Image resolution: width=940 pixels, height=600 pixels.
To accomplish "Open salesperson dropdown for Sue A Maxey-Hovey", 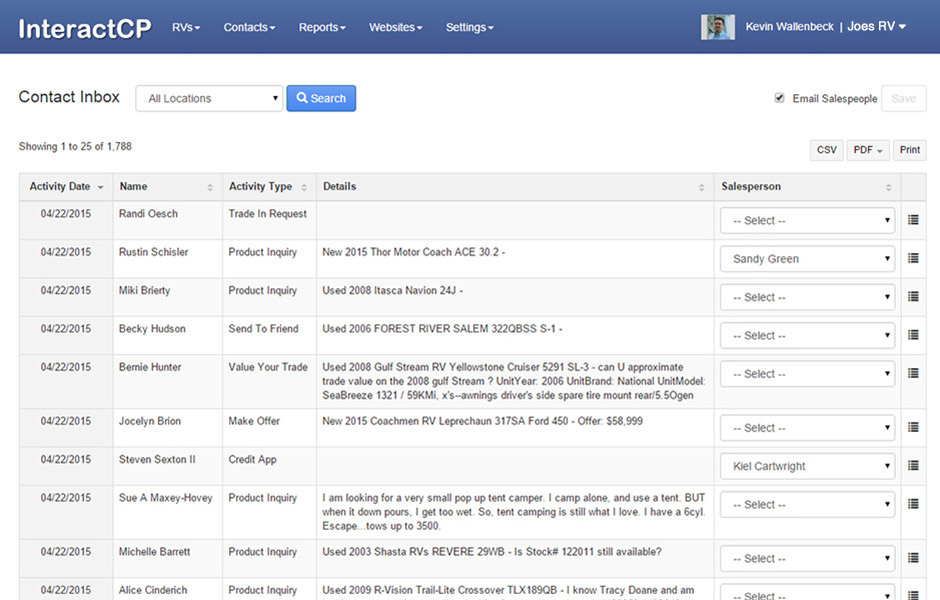I will tap(808, 505).
